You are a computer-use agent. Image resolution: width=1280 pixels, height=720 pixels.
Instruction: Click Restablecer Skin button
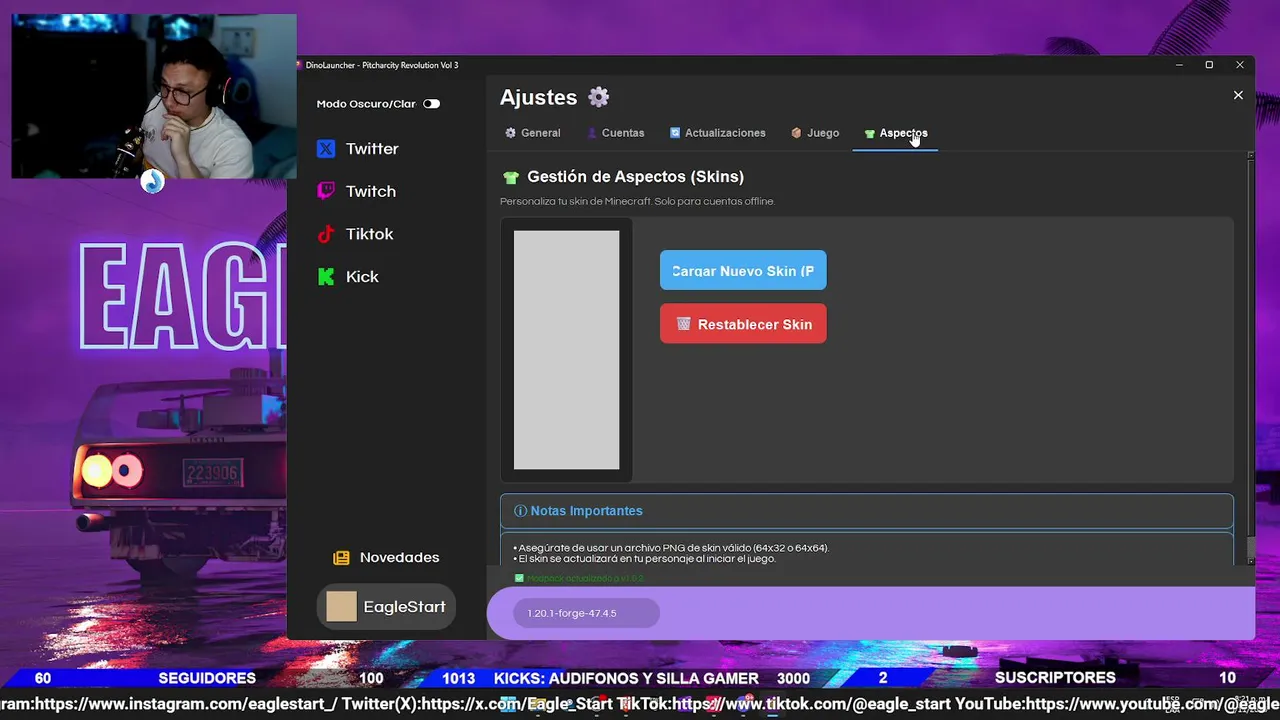click(x=743, y=324)
